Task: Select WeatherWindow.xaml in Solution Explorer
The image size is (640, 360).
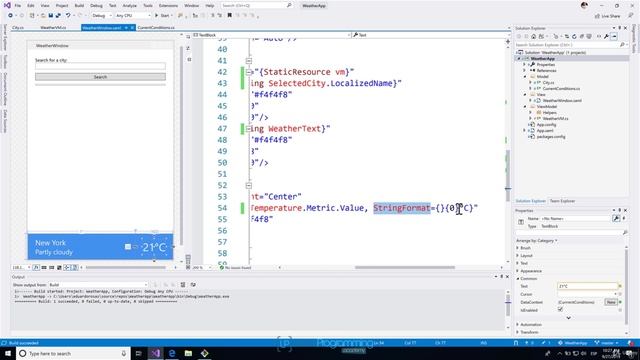Action: tap(562, 100)
